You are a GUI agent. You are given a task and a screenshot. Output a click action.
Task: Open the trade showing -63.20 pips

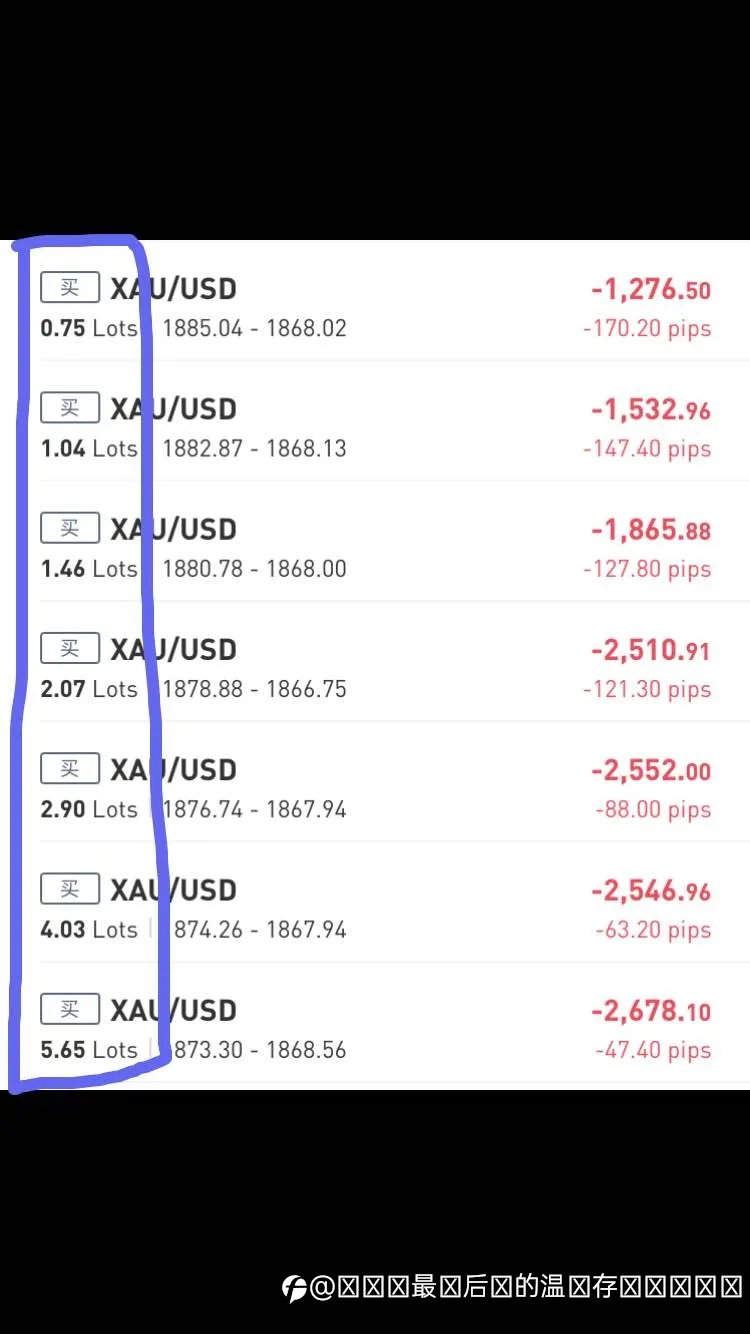tap(375, 902)
